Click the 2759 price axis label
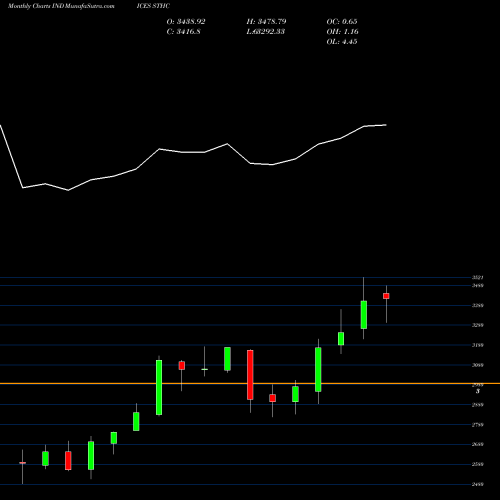This screenshot has width=500, height=500. click(478, 425)
